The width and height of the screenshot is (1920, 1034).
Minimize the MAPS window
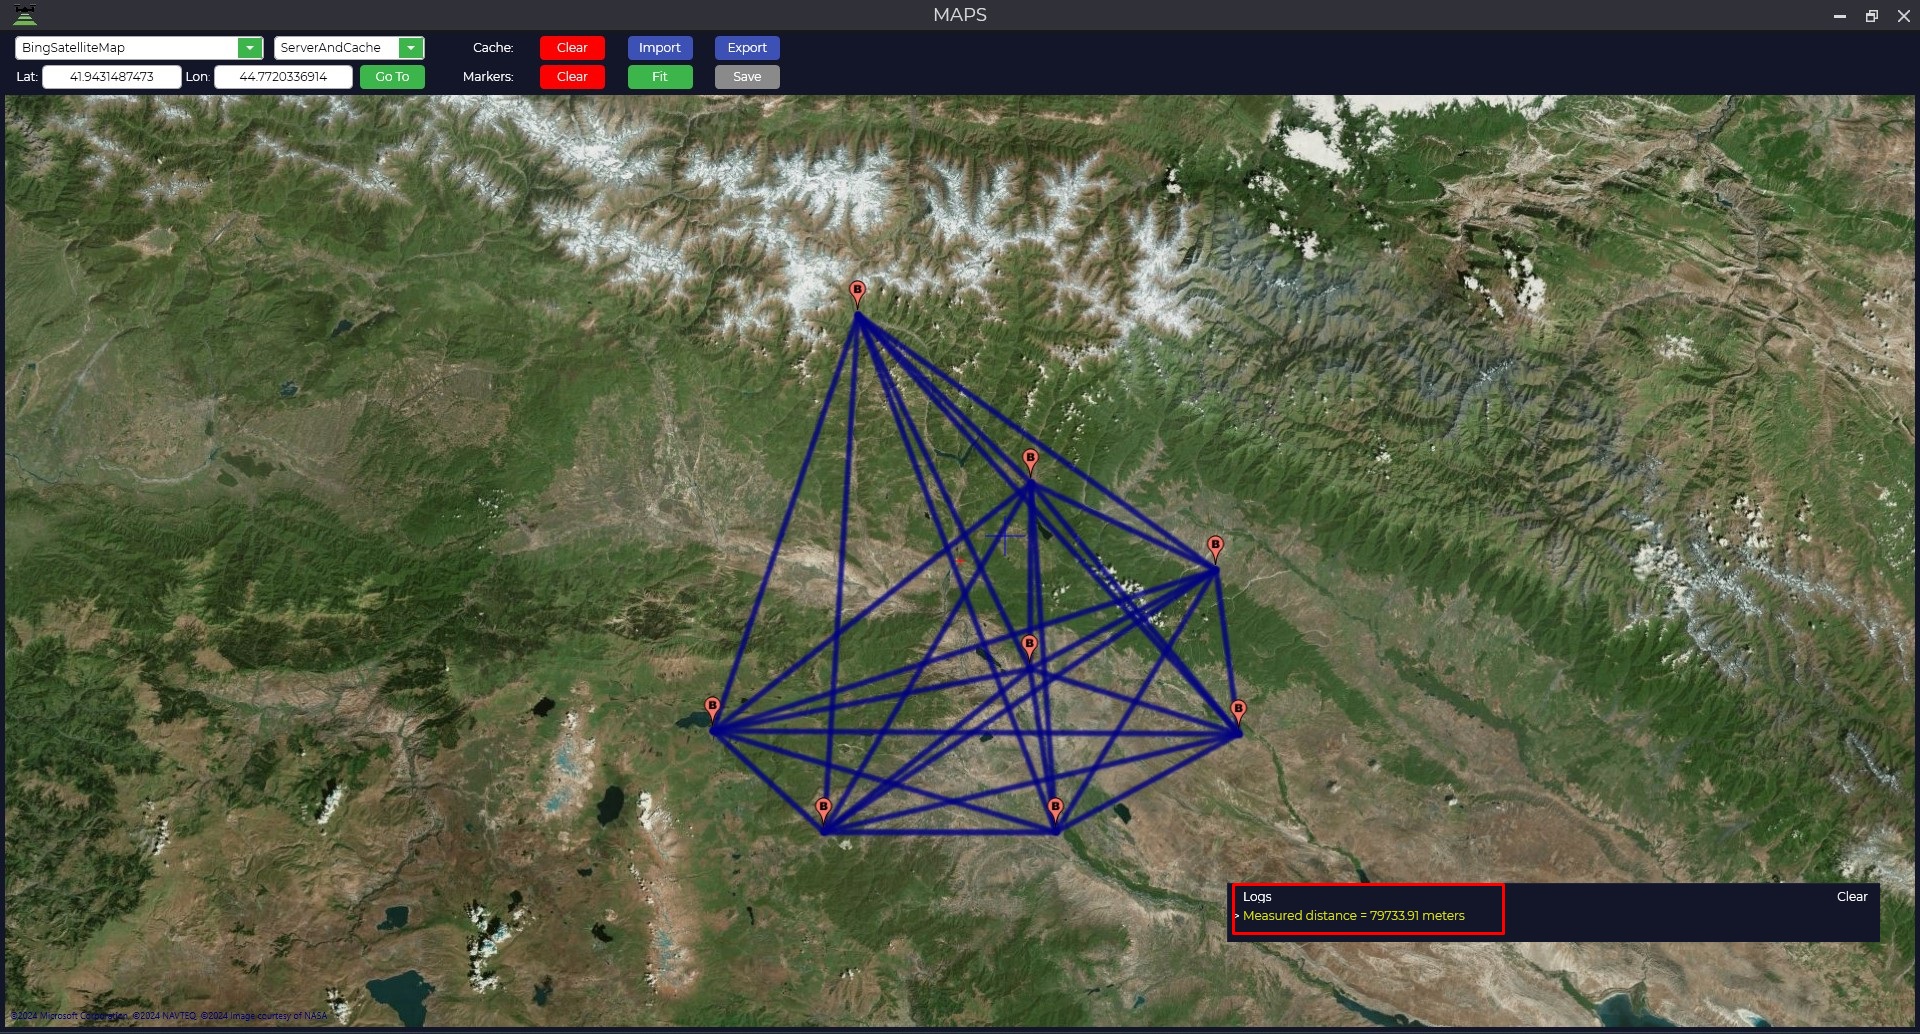[x=1839, y=16]
